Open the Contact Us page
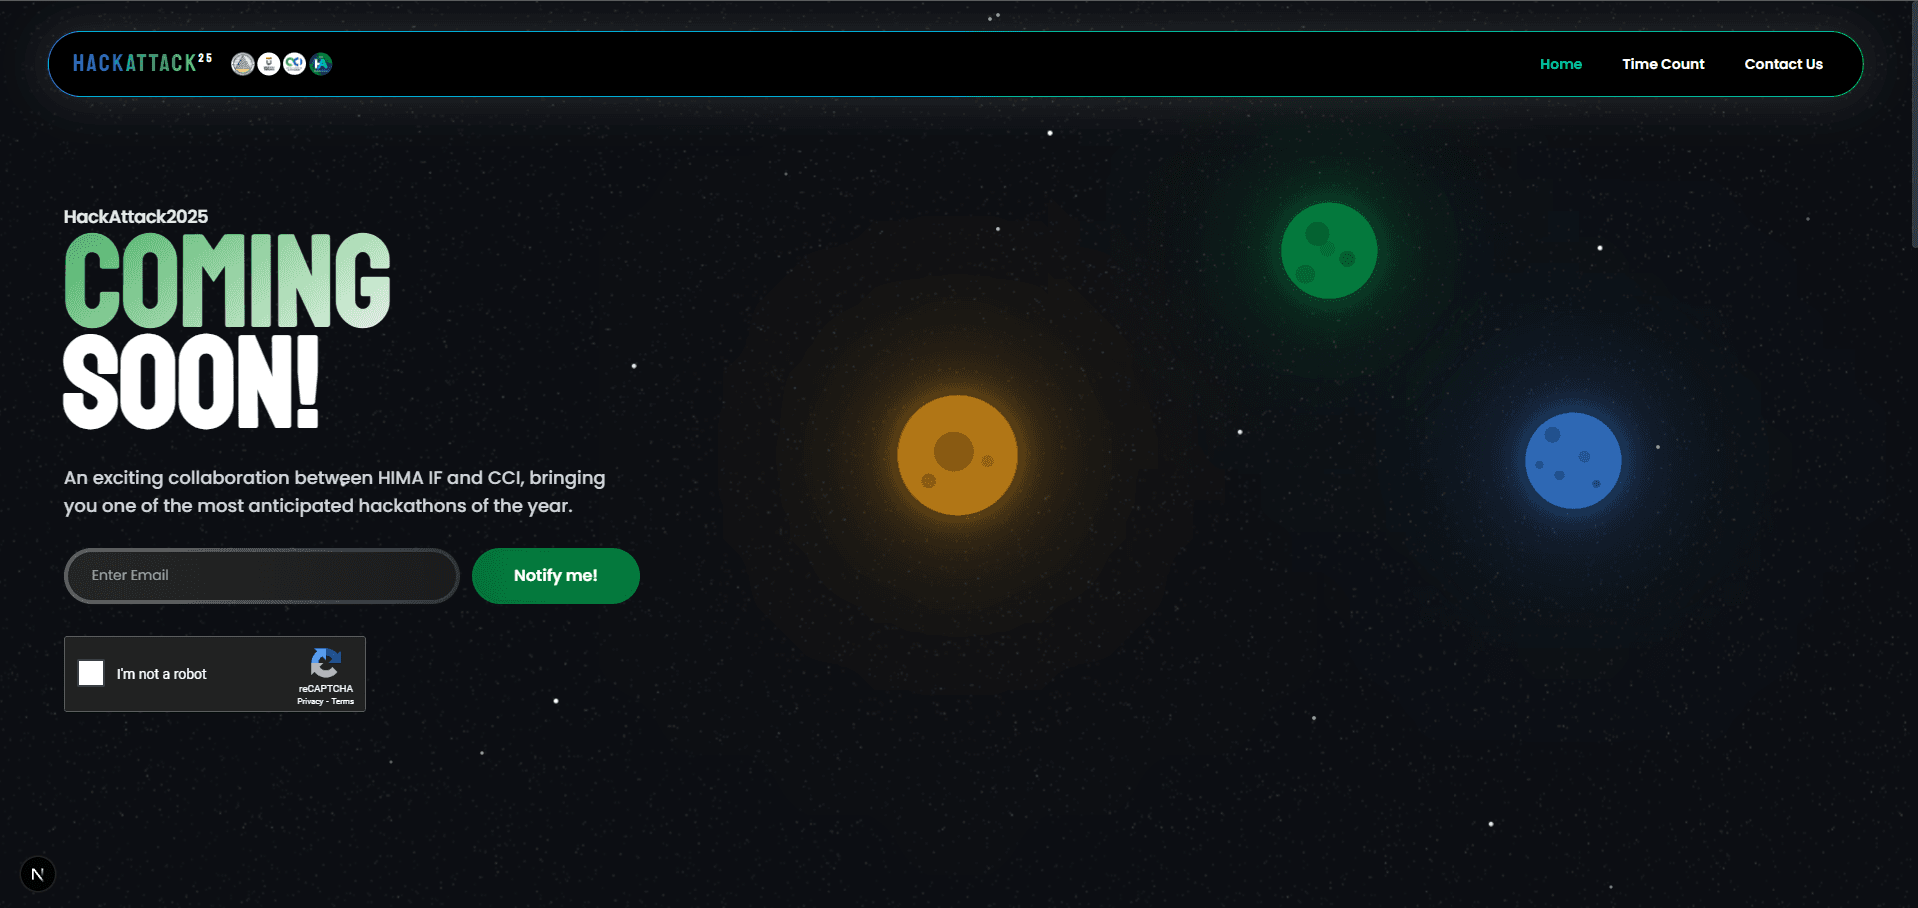Image resolution: width=1918 pixels, height=908 pixels. coord(1783,63)
